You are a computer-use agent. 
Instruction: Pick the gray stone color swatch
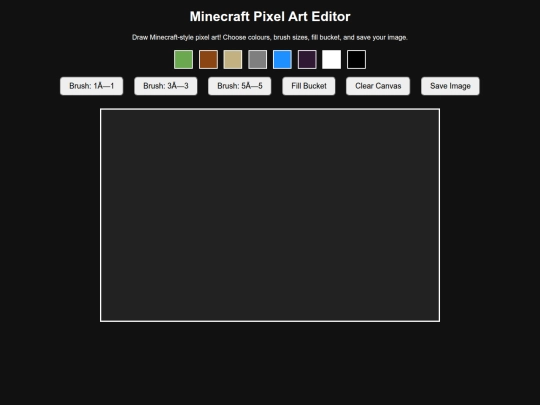point(258,60)
